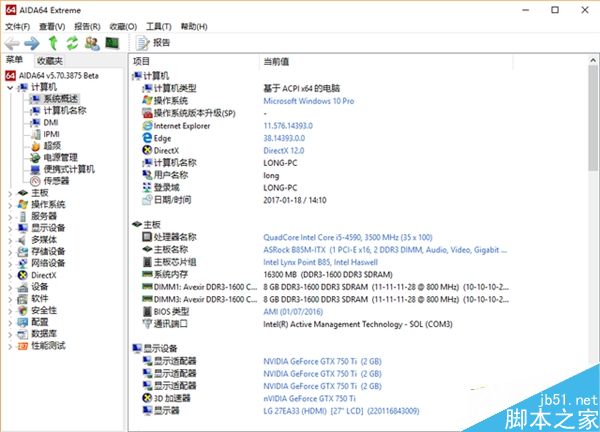Click the 配置 tree icon
The height and width of the screenshot is (432, 600).
tap(23, 323)
